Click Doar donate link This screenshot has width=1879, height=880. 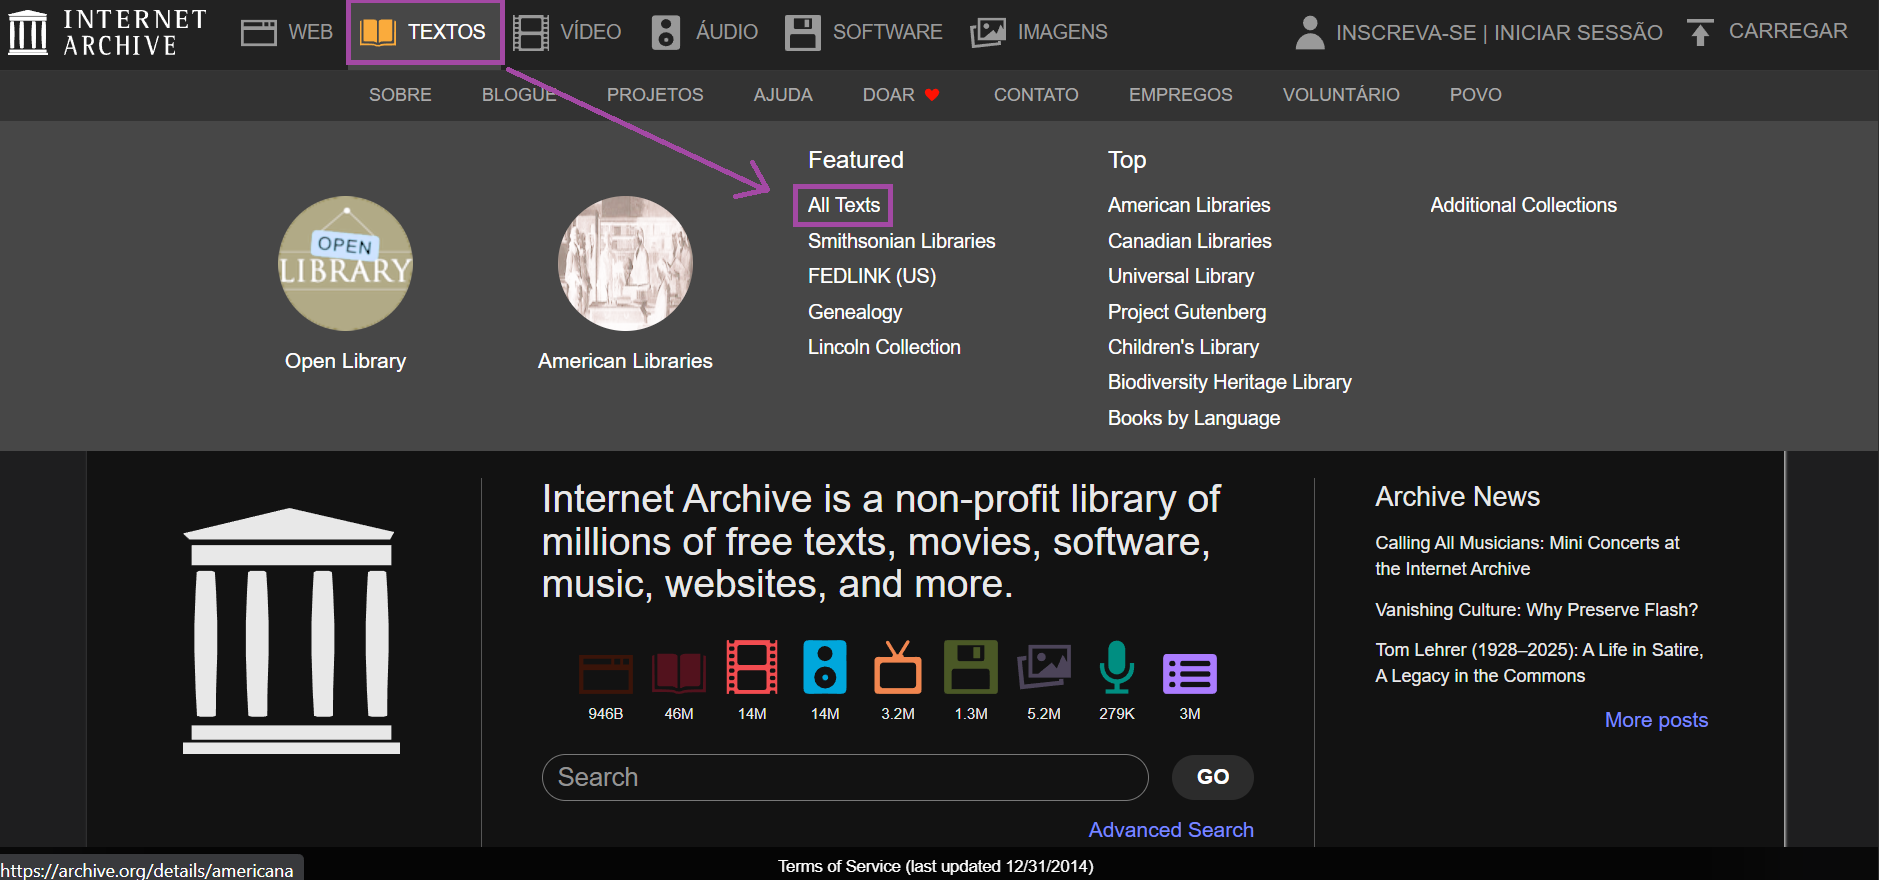[x=901, y=95]
